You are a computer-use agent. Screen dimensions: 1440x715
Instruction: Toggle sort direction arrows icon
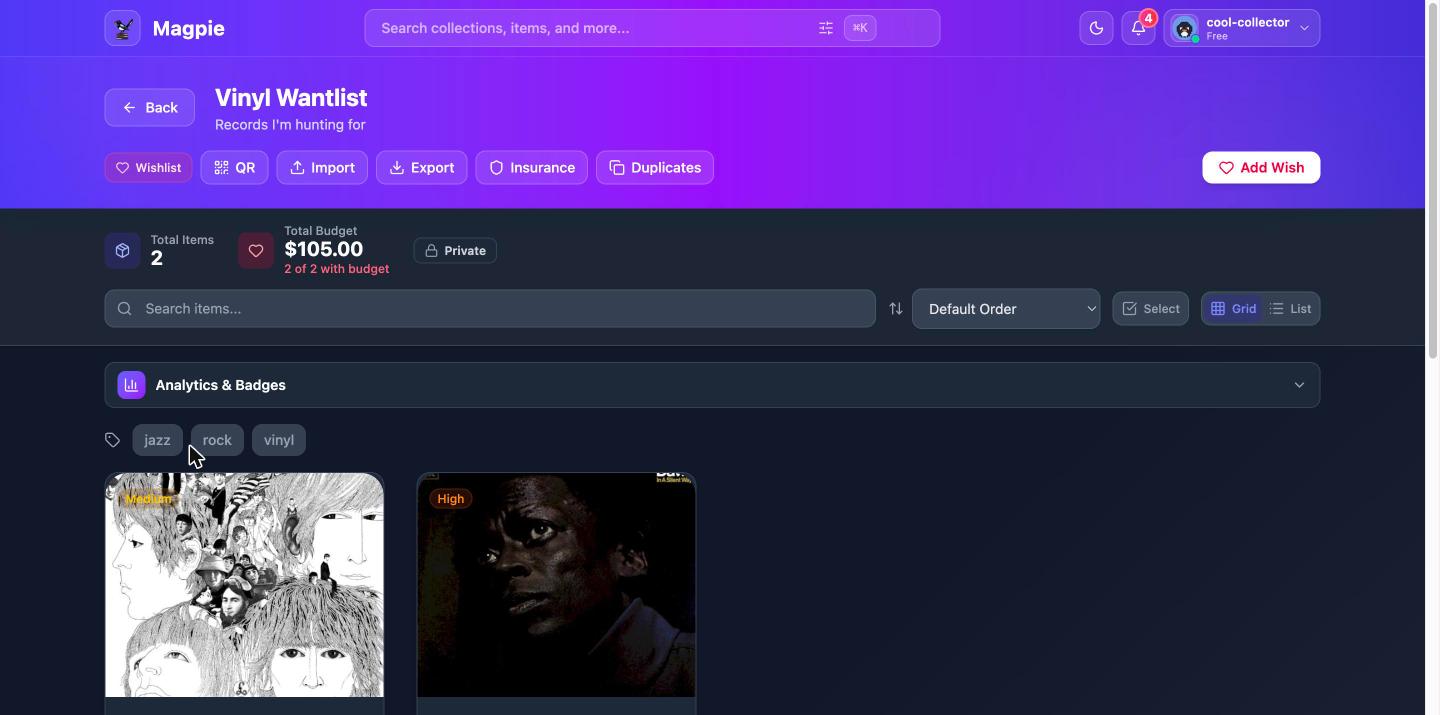[x=896, y=309]
